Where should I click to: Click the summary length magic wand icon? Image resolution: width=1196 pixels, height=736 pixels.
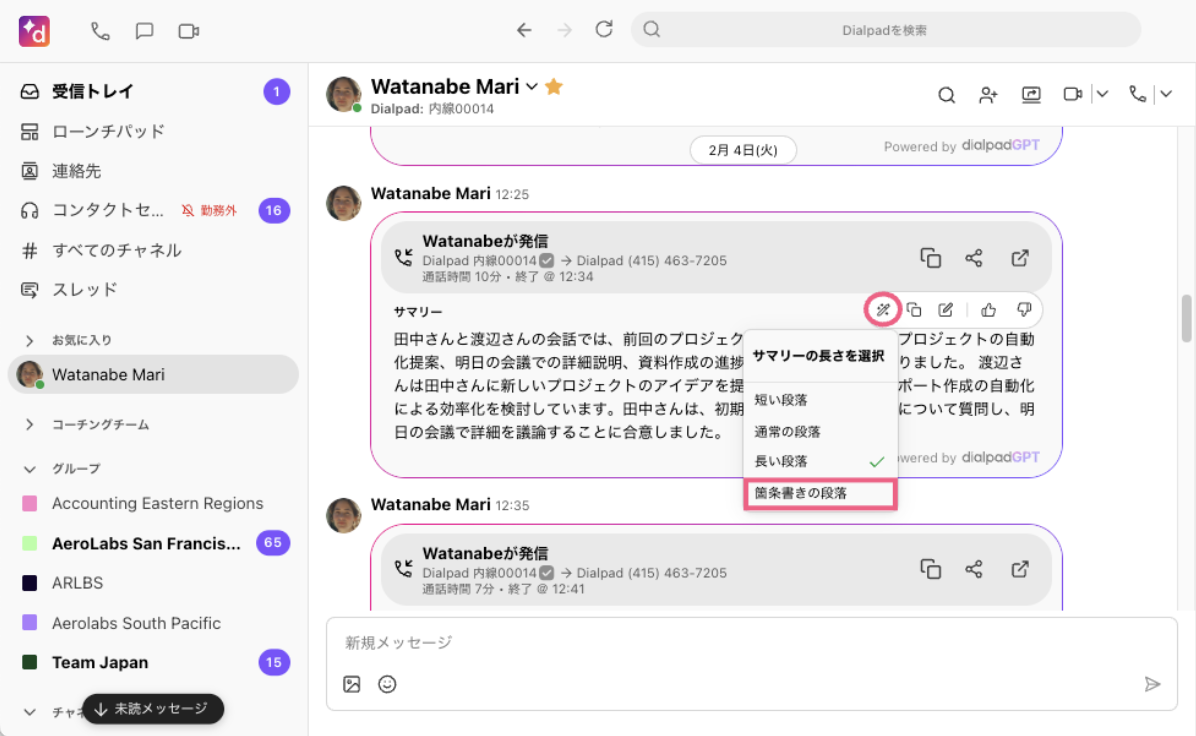click(883, 310)
